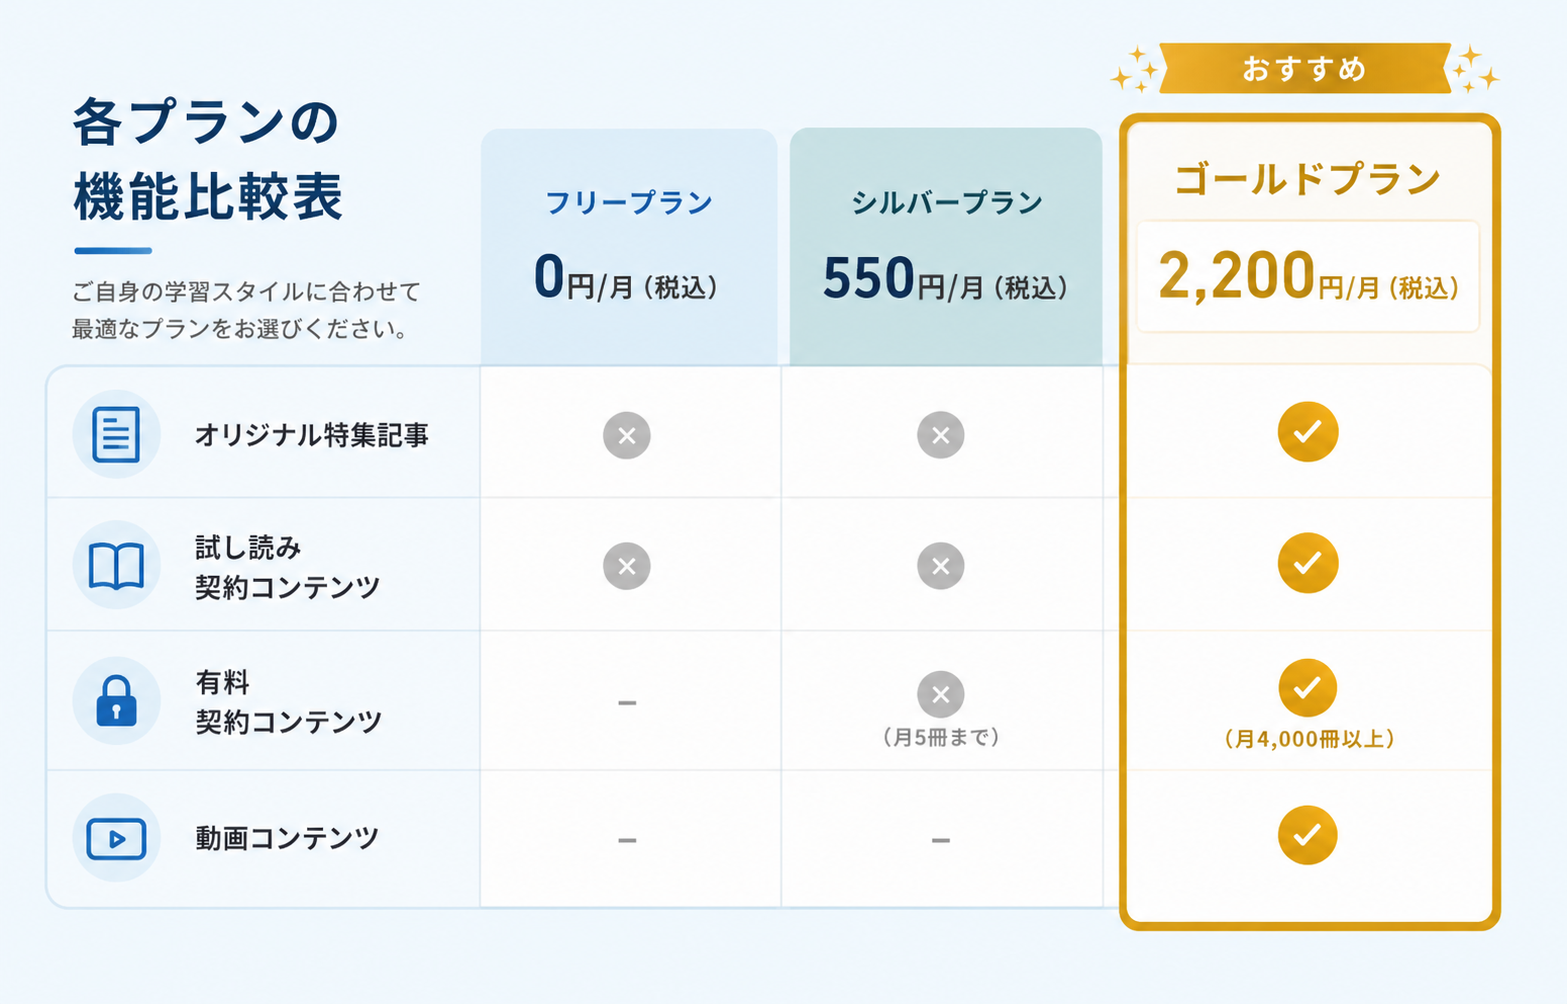Click the シルバープラン gray X for 試し読み
The height and width of the screenshot is (1004, 1567).
pos(941,566)
